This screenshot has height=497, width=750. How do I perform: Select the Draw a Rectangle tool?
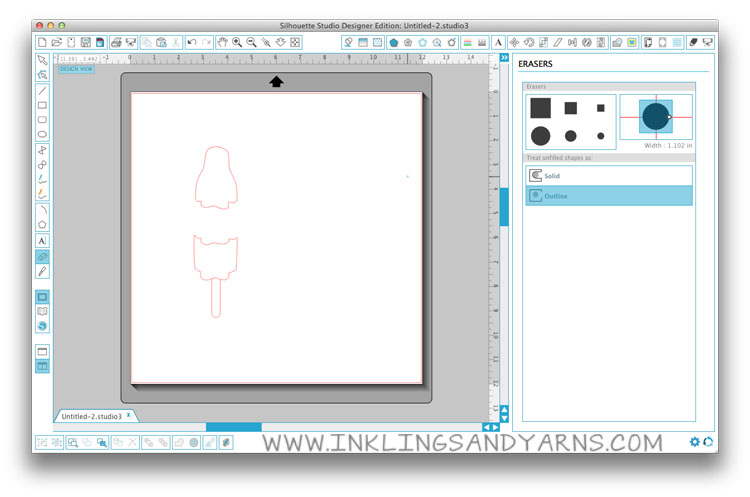42,105
